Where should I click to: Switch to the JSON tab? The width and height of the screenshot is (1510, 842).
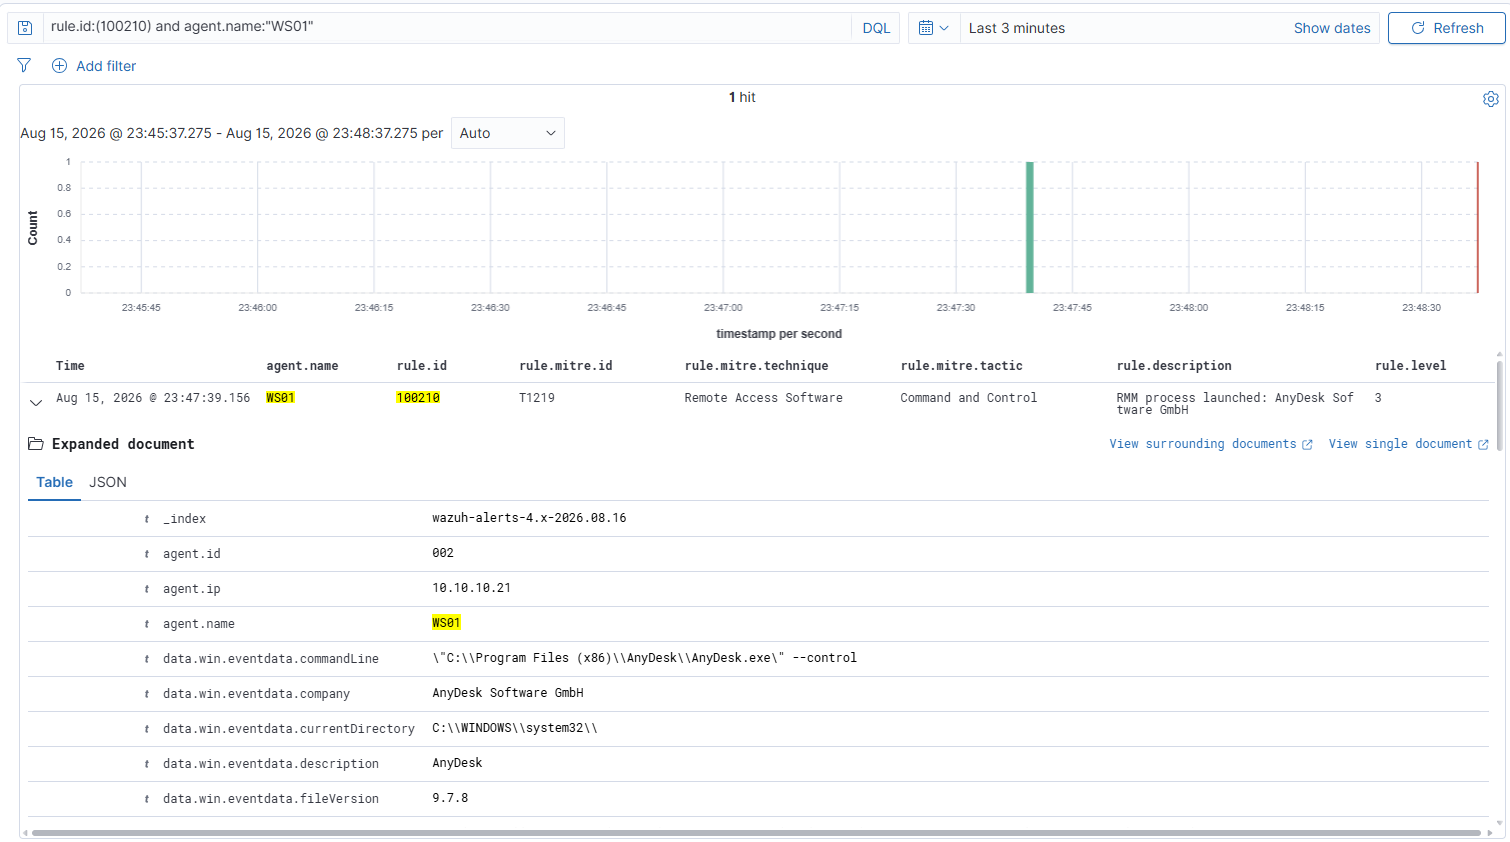(x=108, y=482)
